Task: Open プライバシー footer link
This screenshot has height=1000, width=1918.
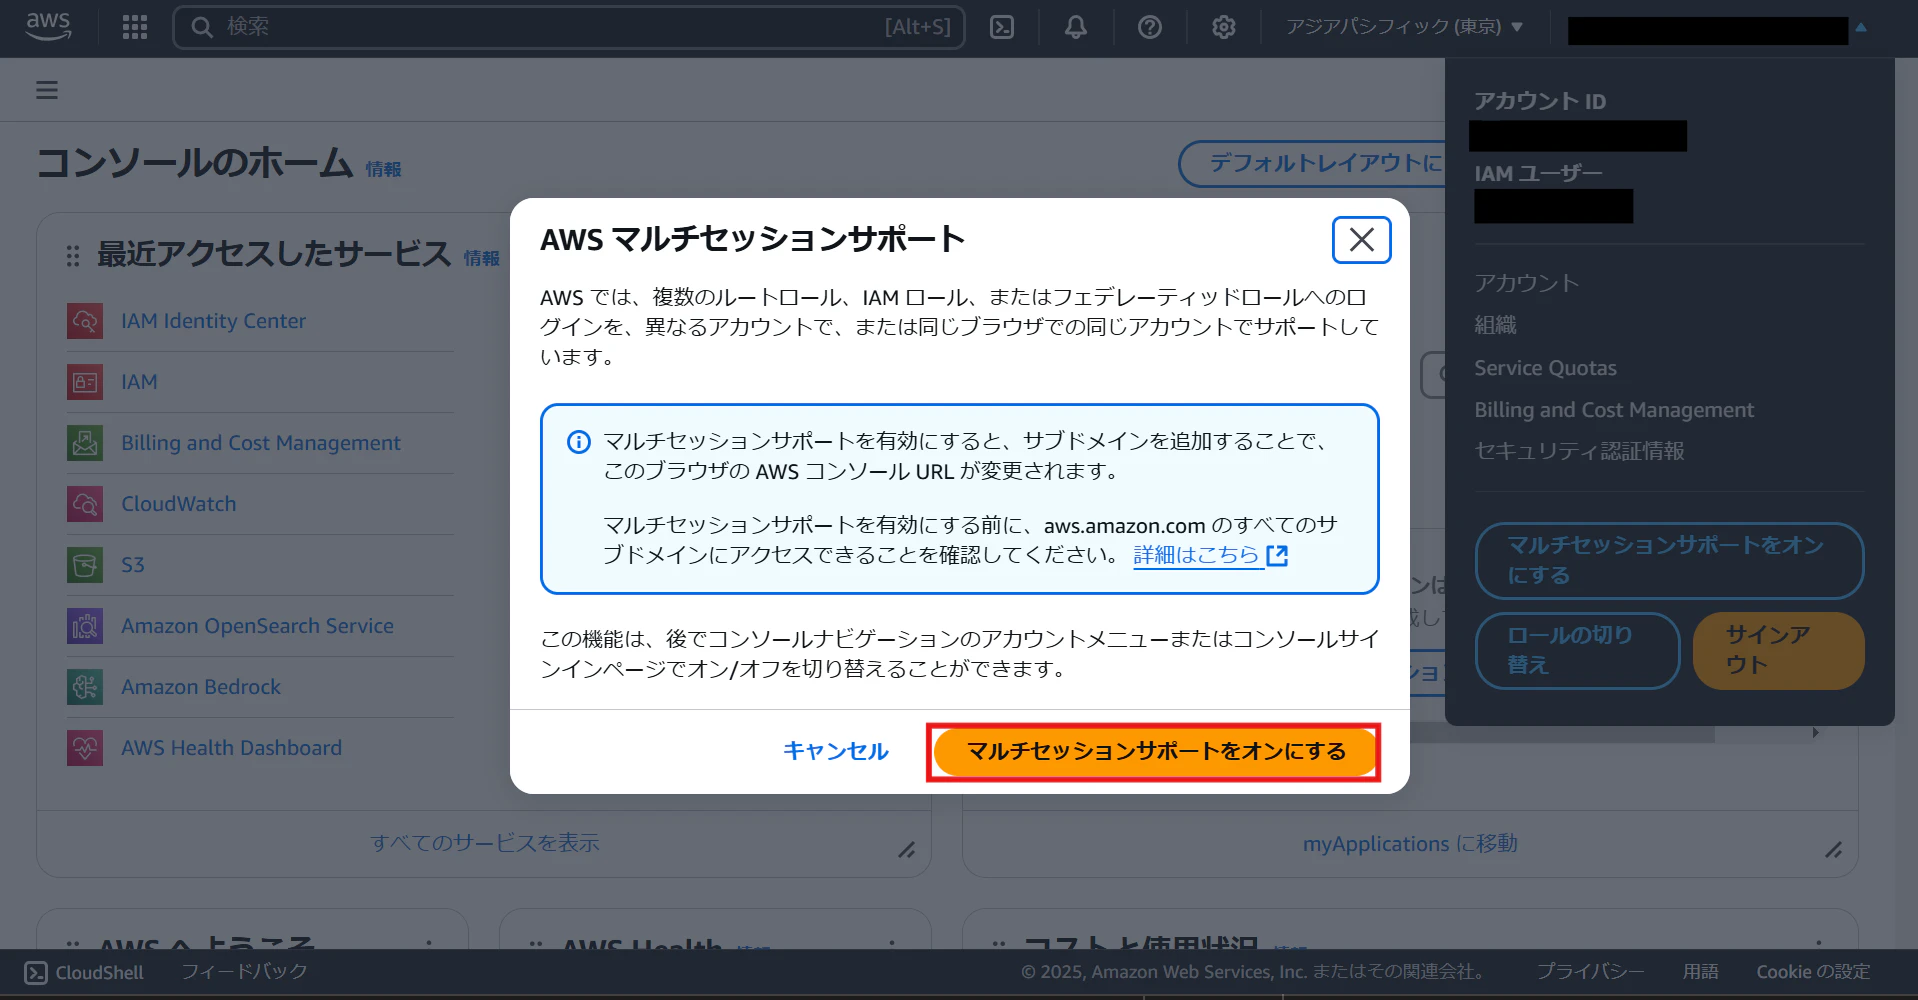Action: coord(1590,971)
